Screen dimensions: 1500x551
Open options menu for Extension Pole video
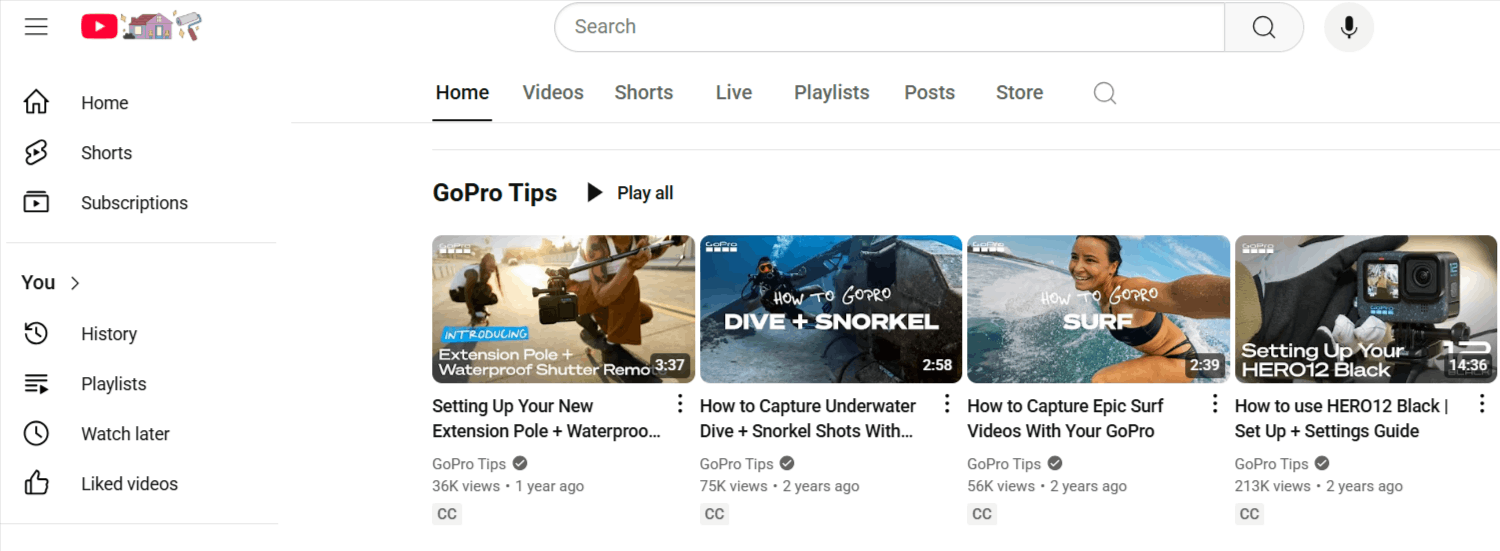point(680,404)
